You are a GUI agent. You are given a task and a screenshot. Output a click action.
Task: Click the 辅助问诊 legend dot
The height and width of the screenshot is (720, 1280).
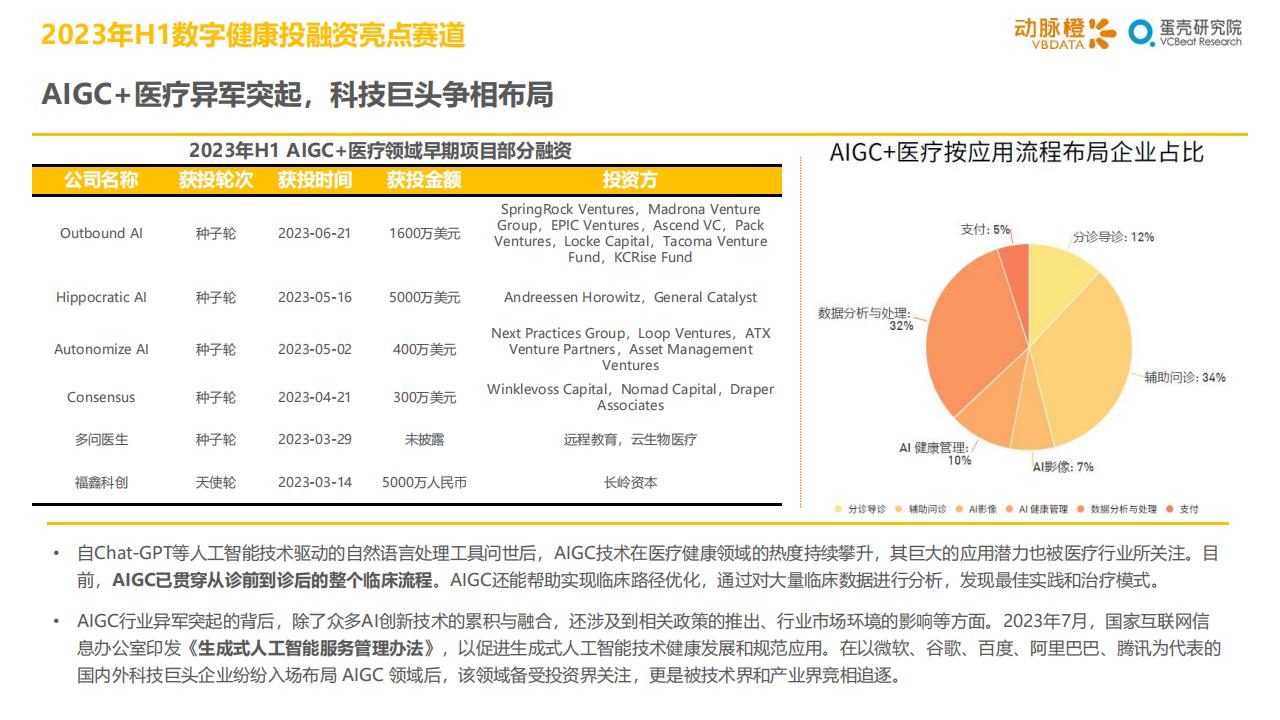pyautogui.click(x=899, y=509)
